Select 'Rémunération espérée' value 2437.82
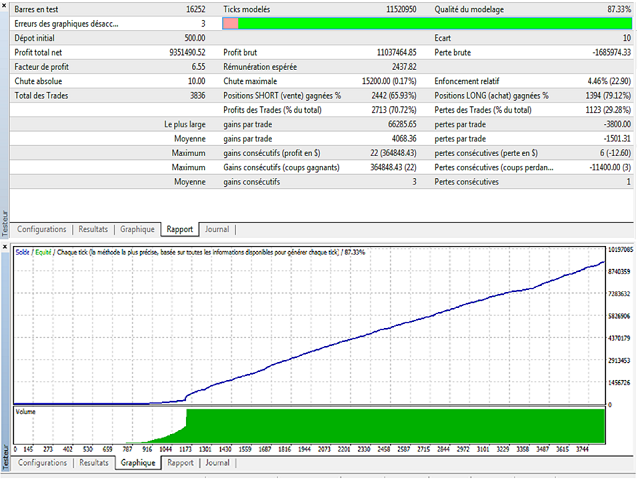Screen dimensions: 640x480 point(404,67)
